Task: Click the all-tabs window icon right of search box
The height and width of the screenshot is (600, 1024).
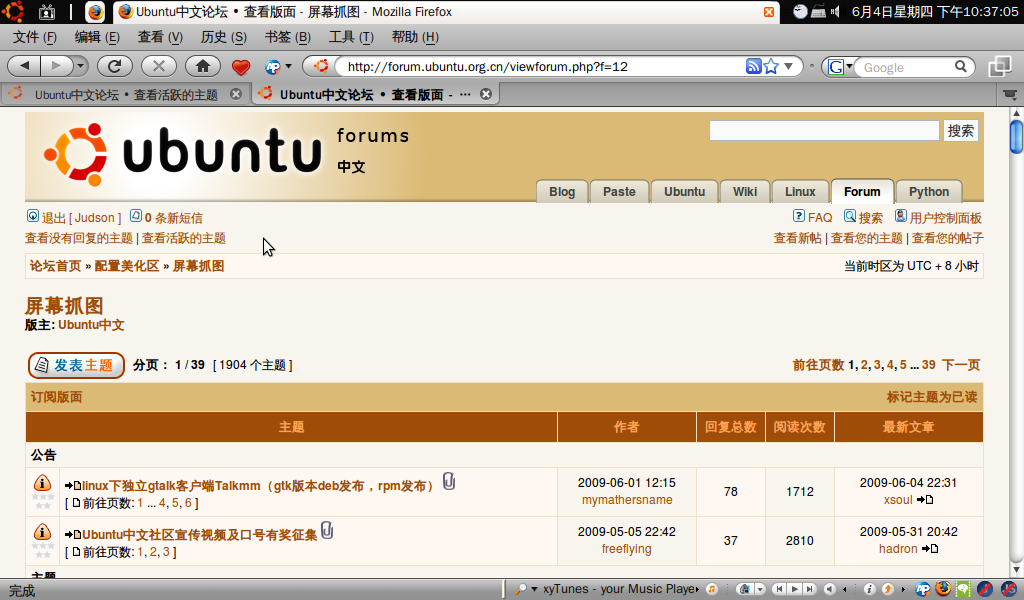Action: pyautogui.click(x=1000, y=67)
